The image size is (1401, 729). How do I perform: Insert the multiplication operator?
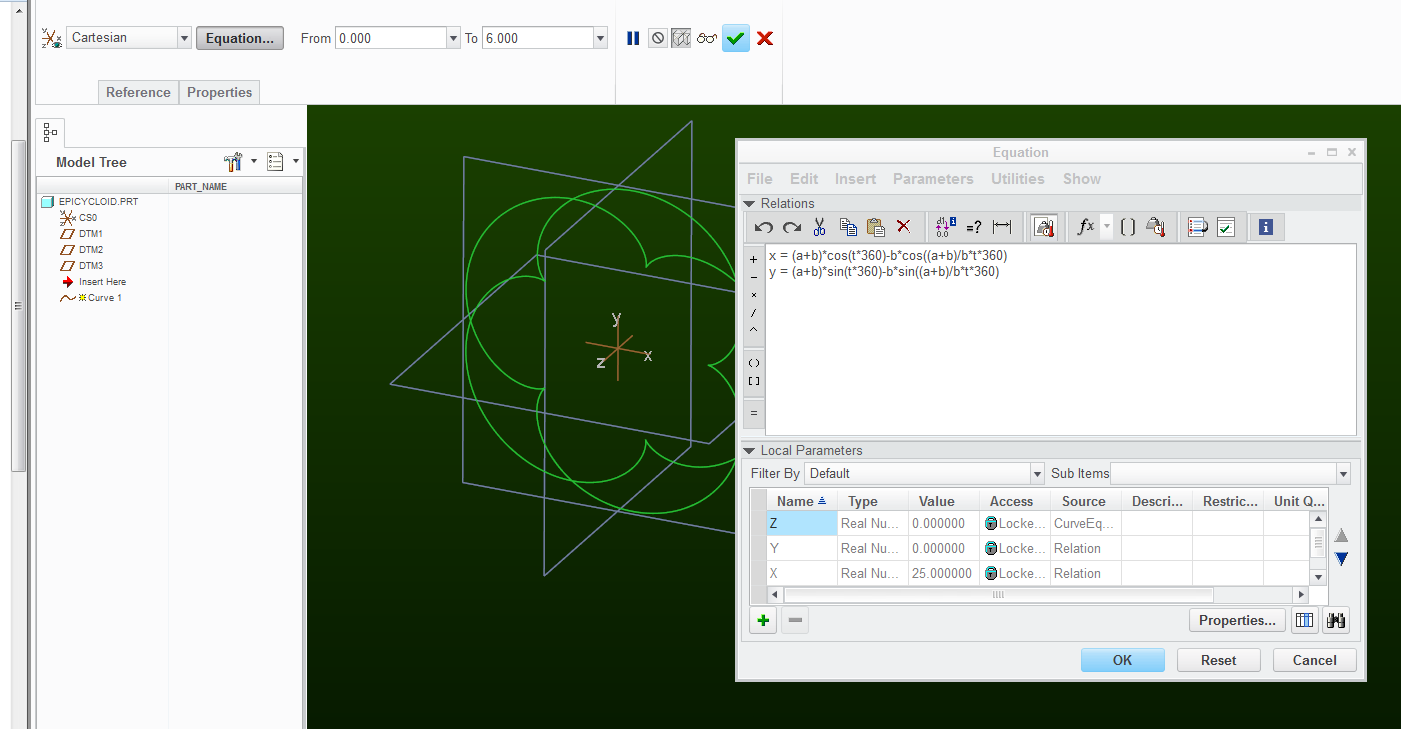pyautogui.click(x=754, y=295)
